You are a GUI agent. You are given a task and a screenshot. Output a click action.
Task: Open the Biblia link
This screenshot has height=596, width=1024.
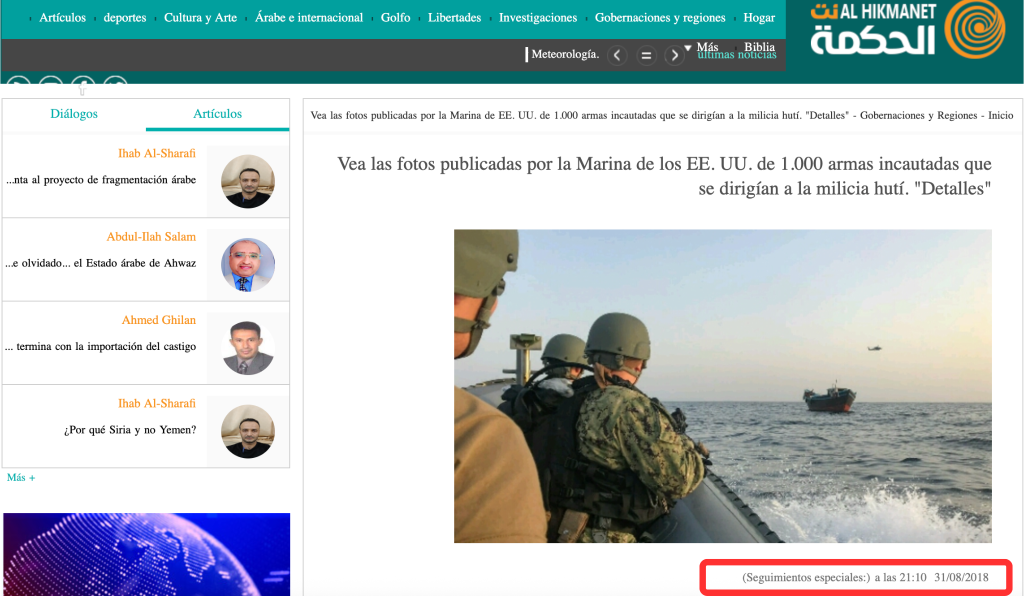760,47
